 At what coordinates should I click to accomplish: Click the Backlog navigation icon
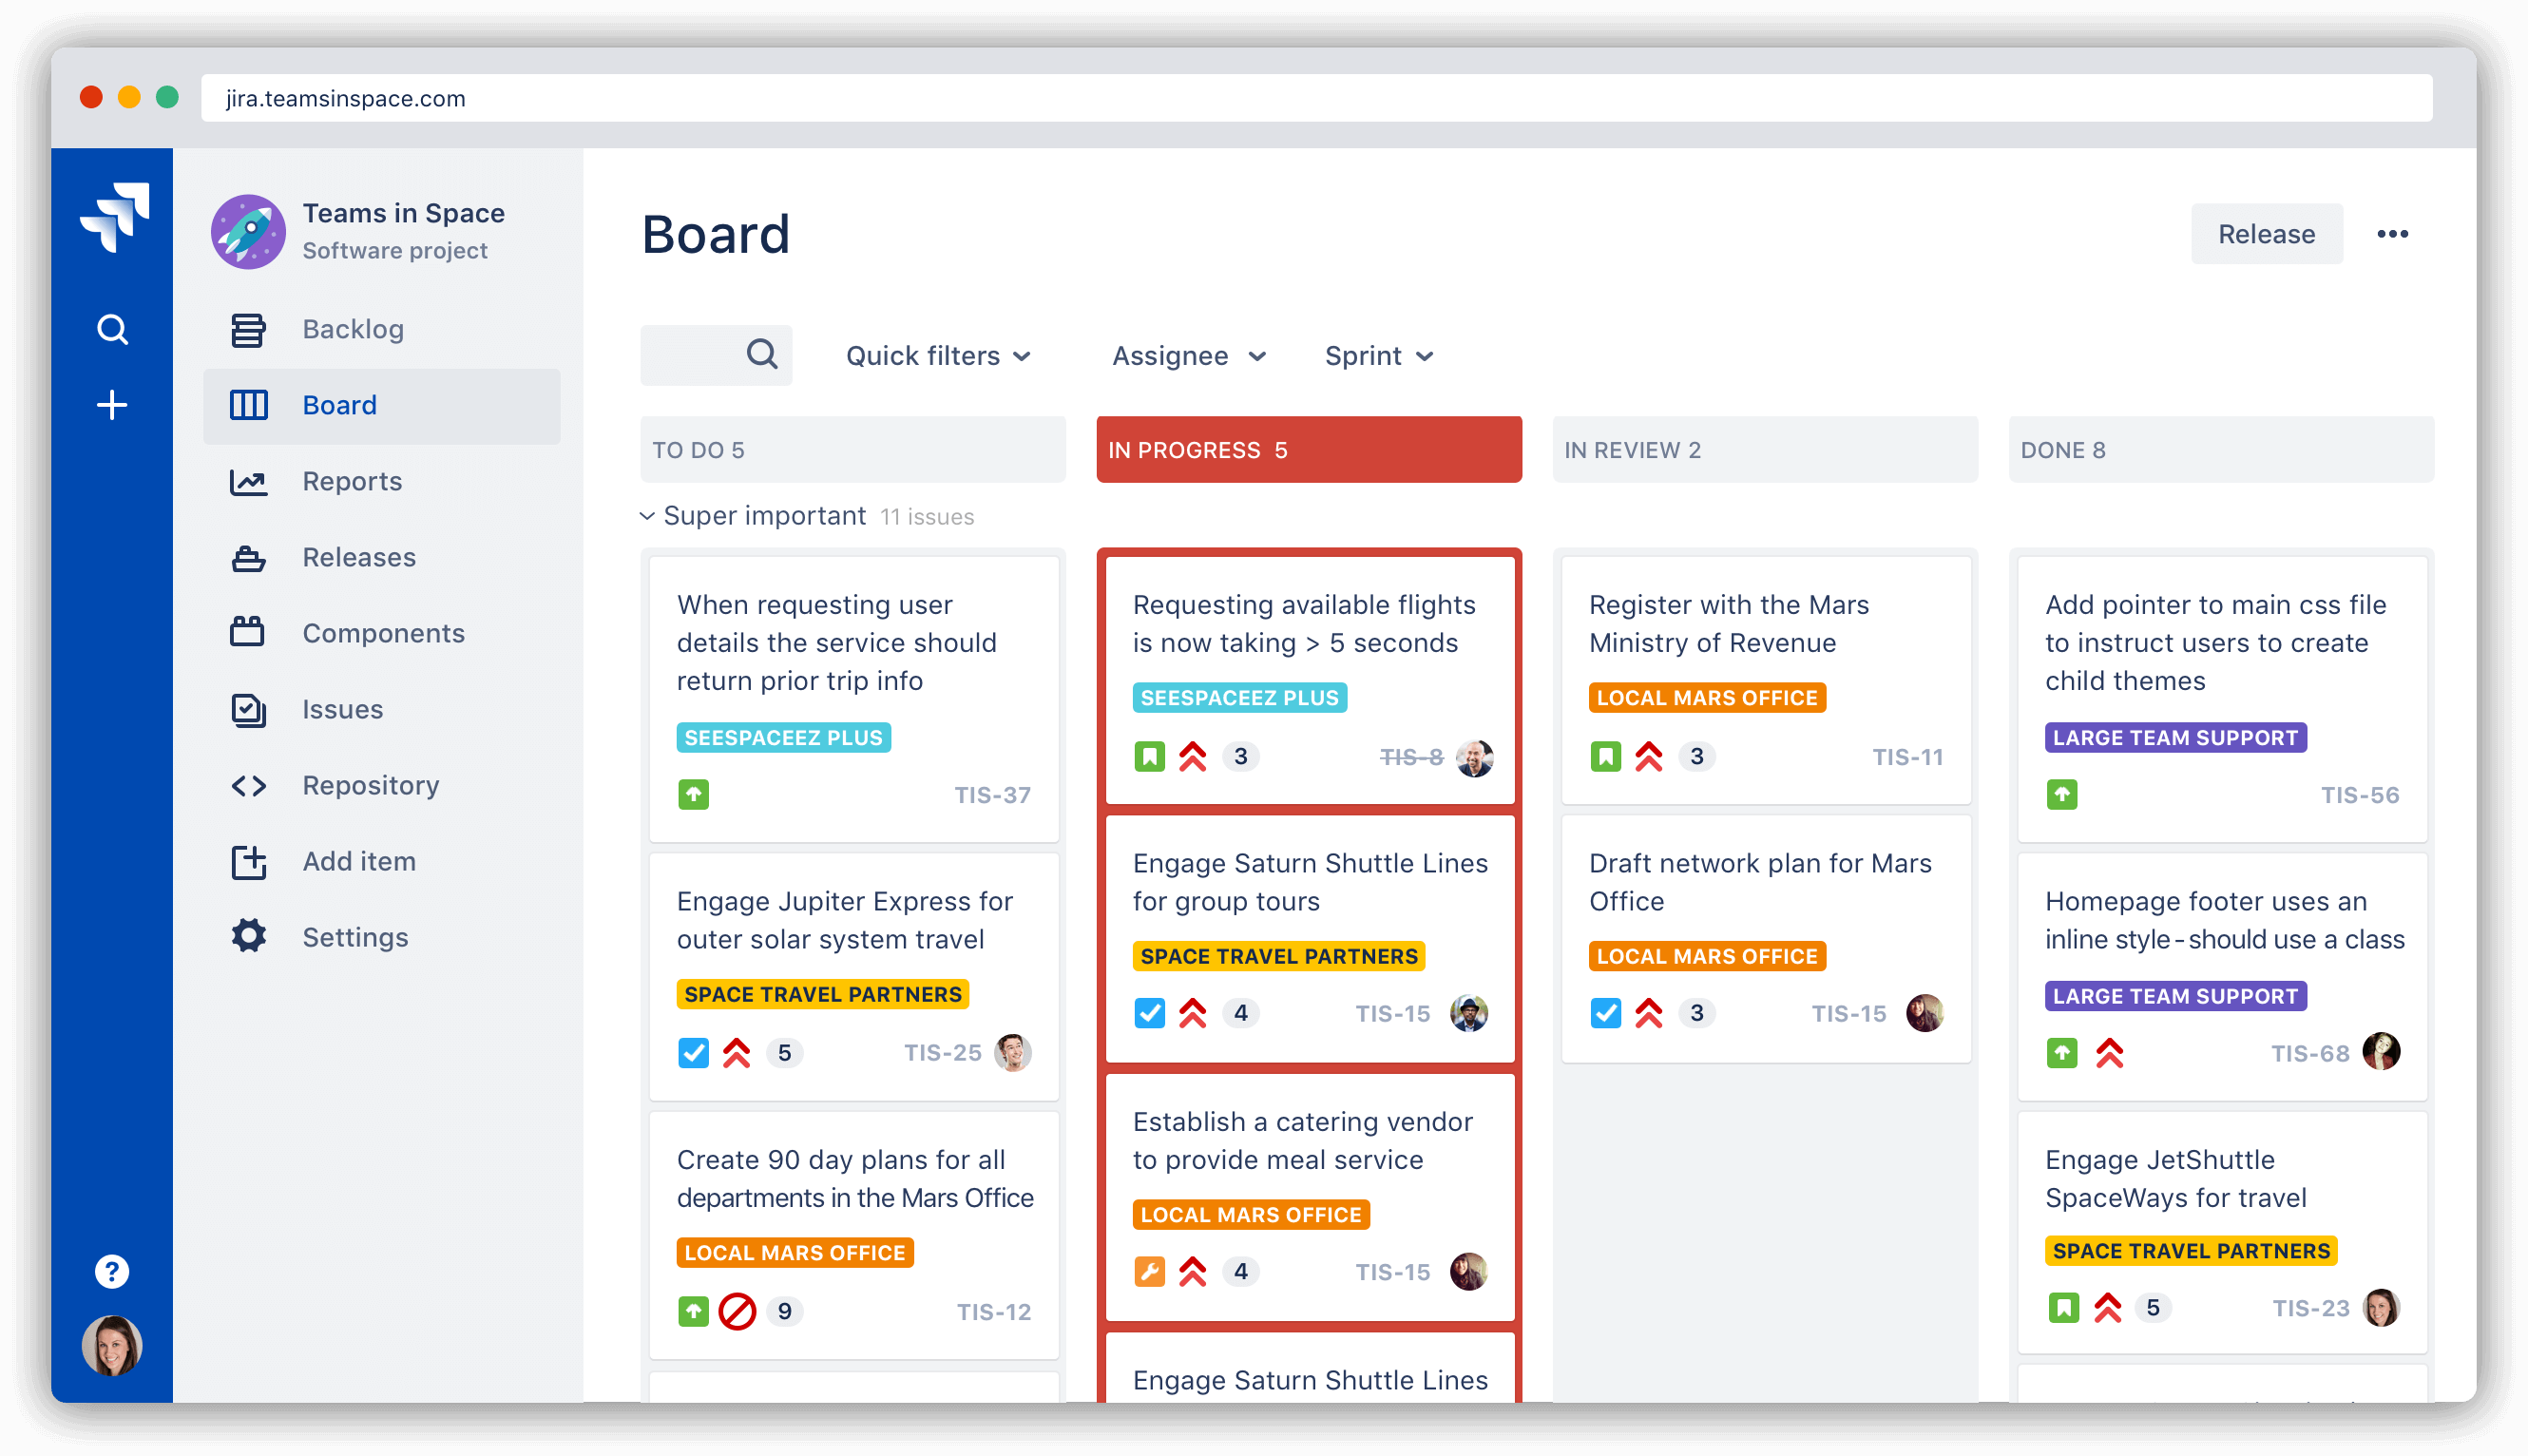tap(248, 330)
